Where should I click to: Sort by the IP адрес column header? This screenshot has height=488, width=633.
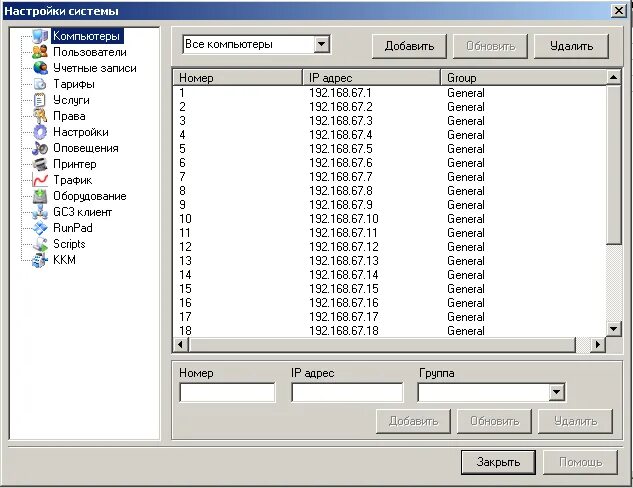[371, 77]
